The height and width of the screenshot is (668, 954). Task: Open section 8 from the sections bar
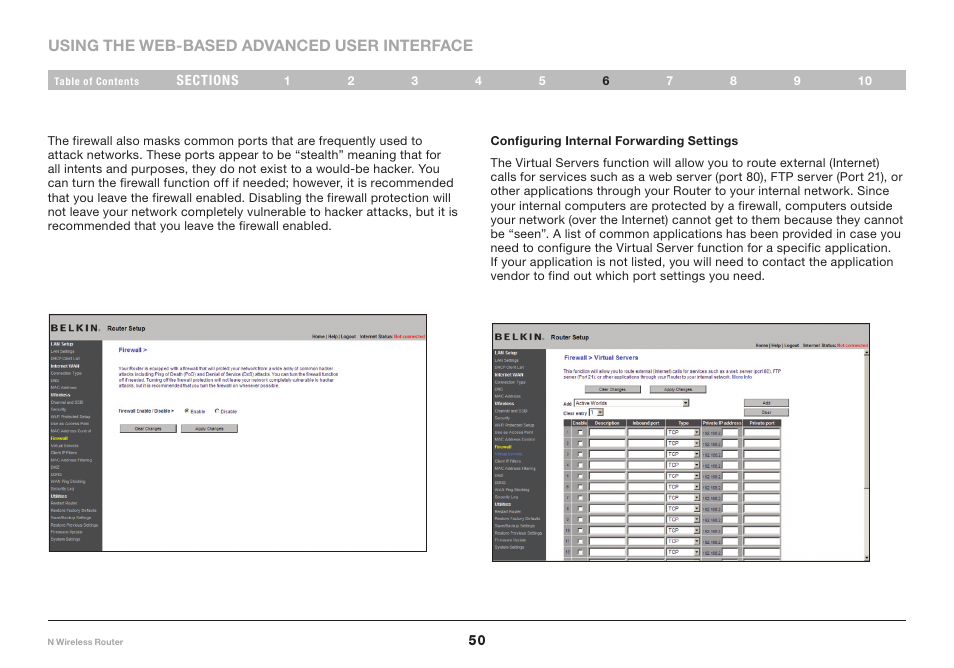click(733, 81)
